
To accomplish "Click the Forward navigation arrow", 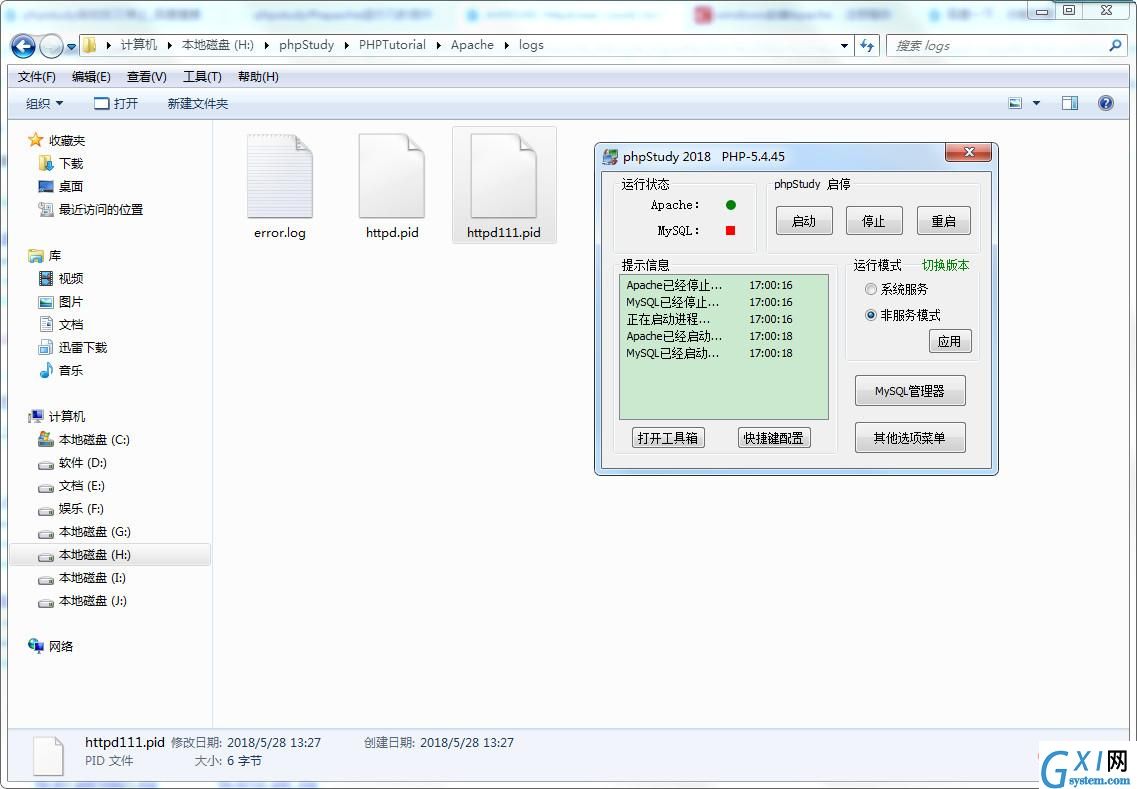I will pyautogui.click(x=51, y=46).
